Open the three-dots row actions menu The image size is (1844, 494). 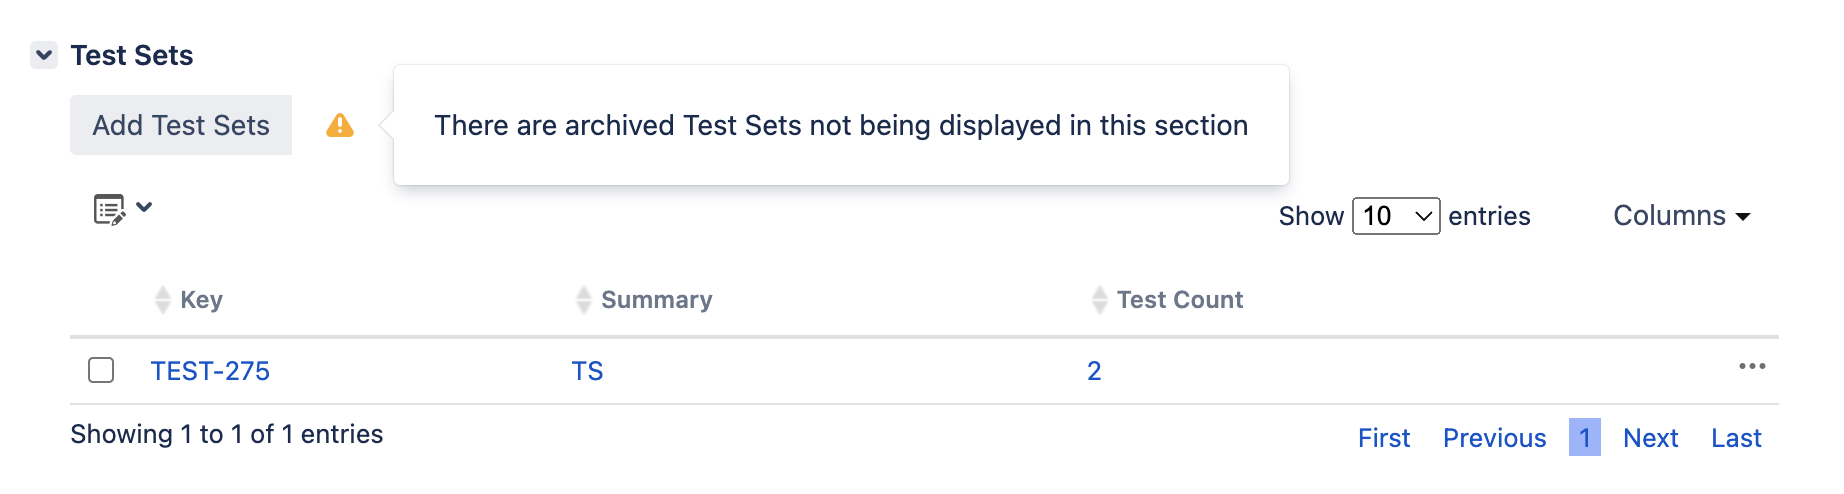[1752, 366]
